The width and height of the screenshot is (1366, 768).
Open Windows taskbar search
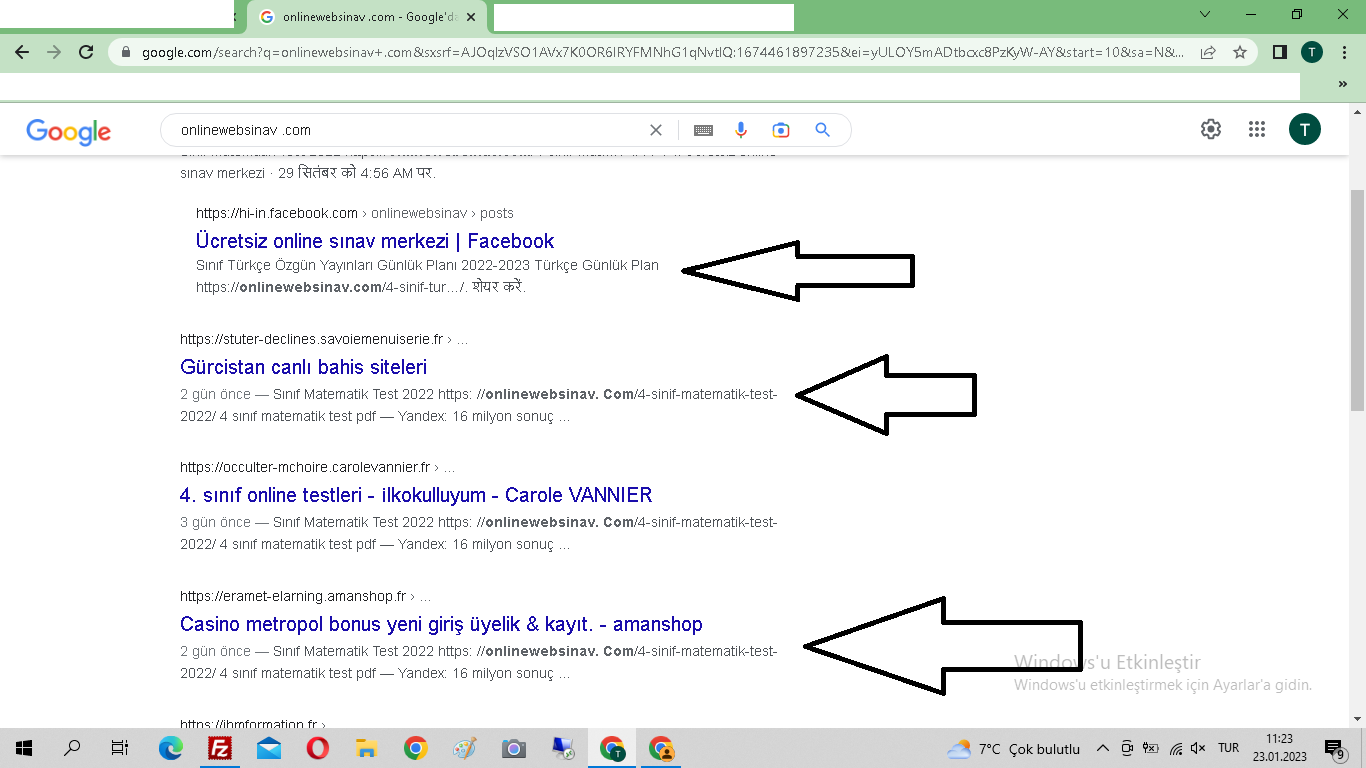pos(72,748)
